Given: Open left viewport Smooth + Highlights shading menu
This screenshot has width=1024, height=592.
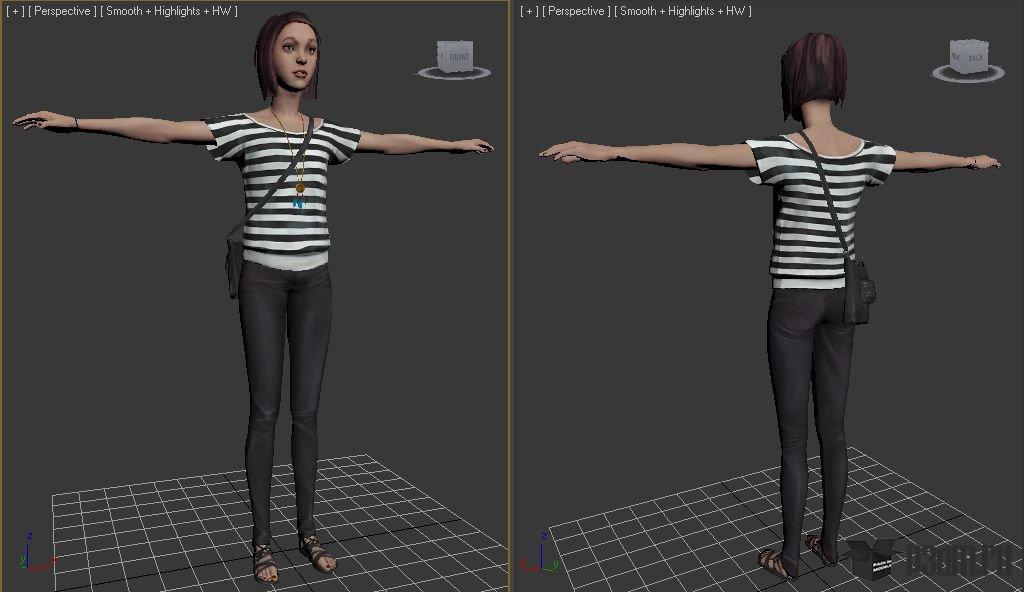Looking at the screenshot, I should (169, 11).
